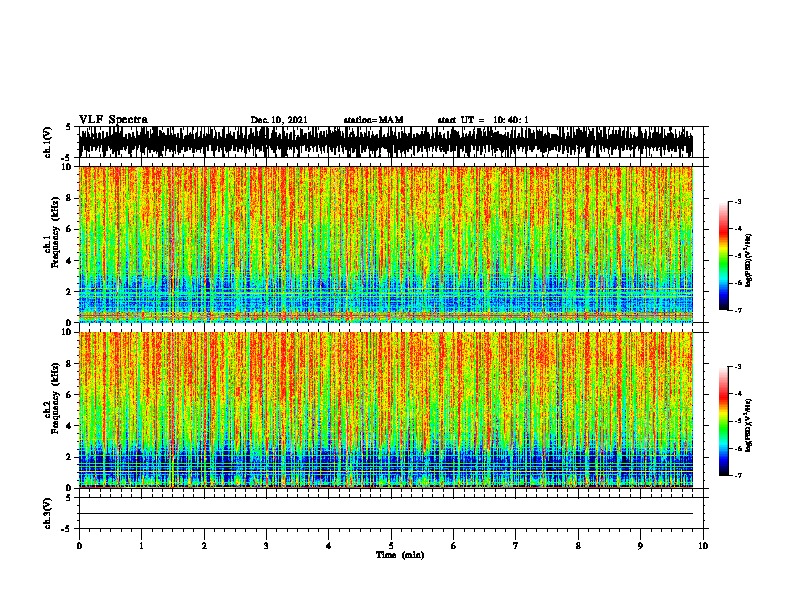
Task: Click time axis tick label "9"
Action: [640, 545]
